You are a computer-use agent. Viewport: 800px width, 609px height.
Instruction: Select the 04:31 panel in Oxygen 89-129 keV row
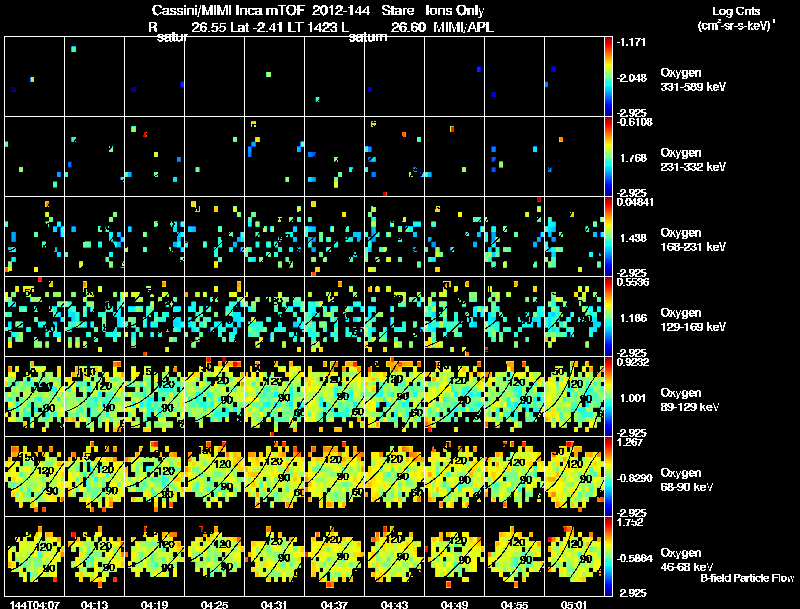pos(274,396)
